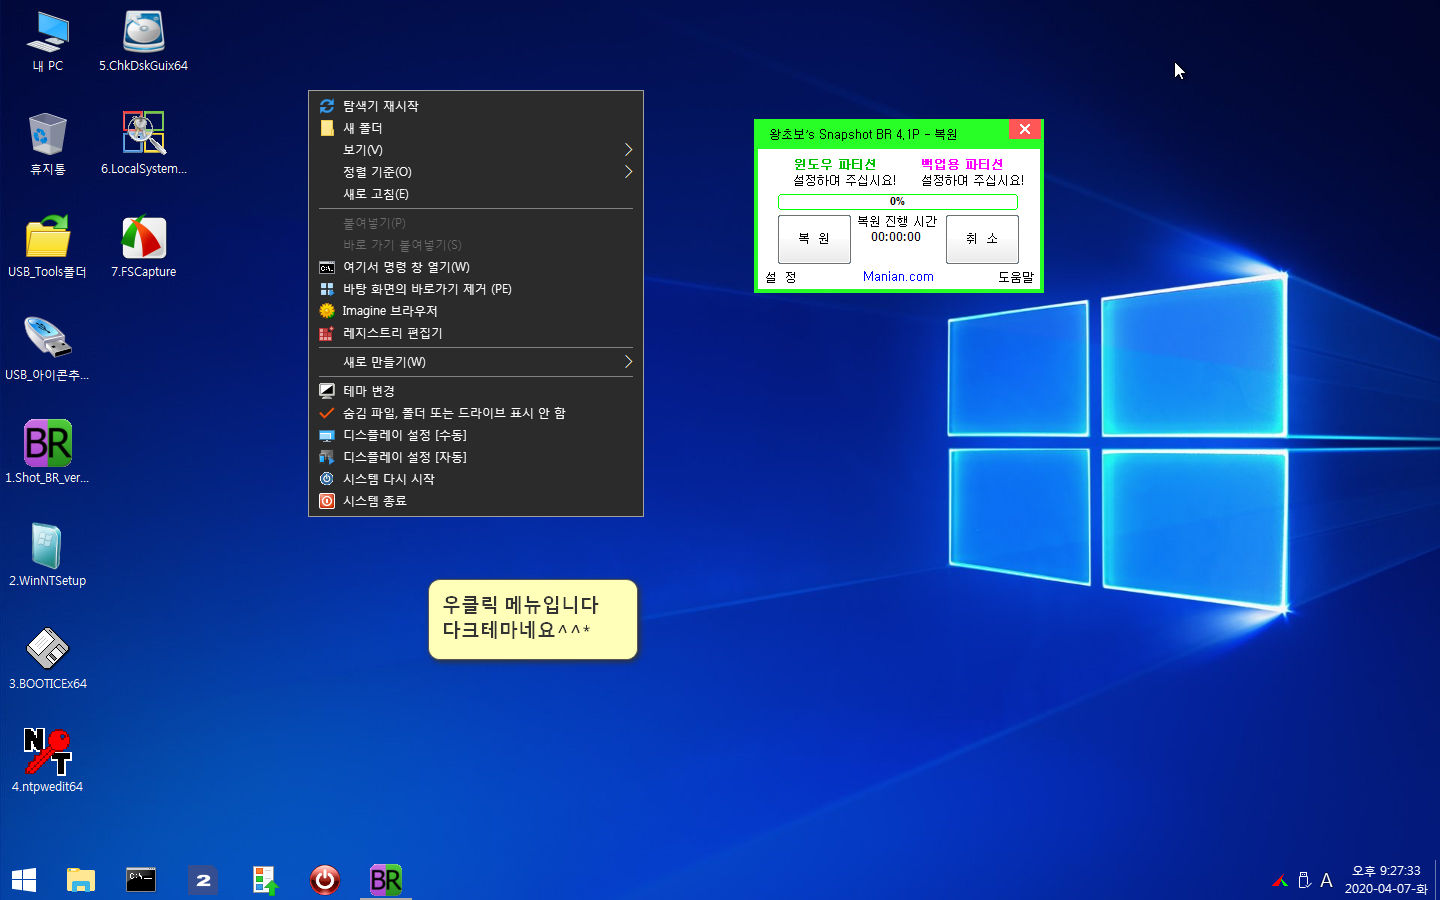The height and width of the screenshot is (900, 1440).
Task: Choose 디스플레이 설정 [자동]
Action: click(476, 457)
